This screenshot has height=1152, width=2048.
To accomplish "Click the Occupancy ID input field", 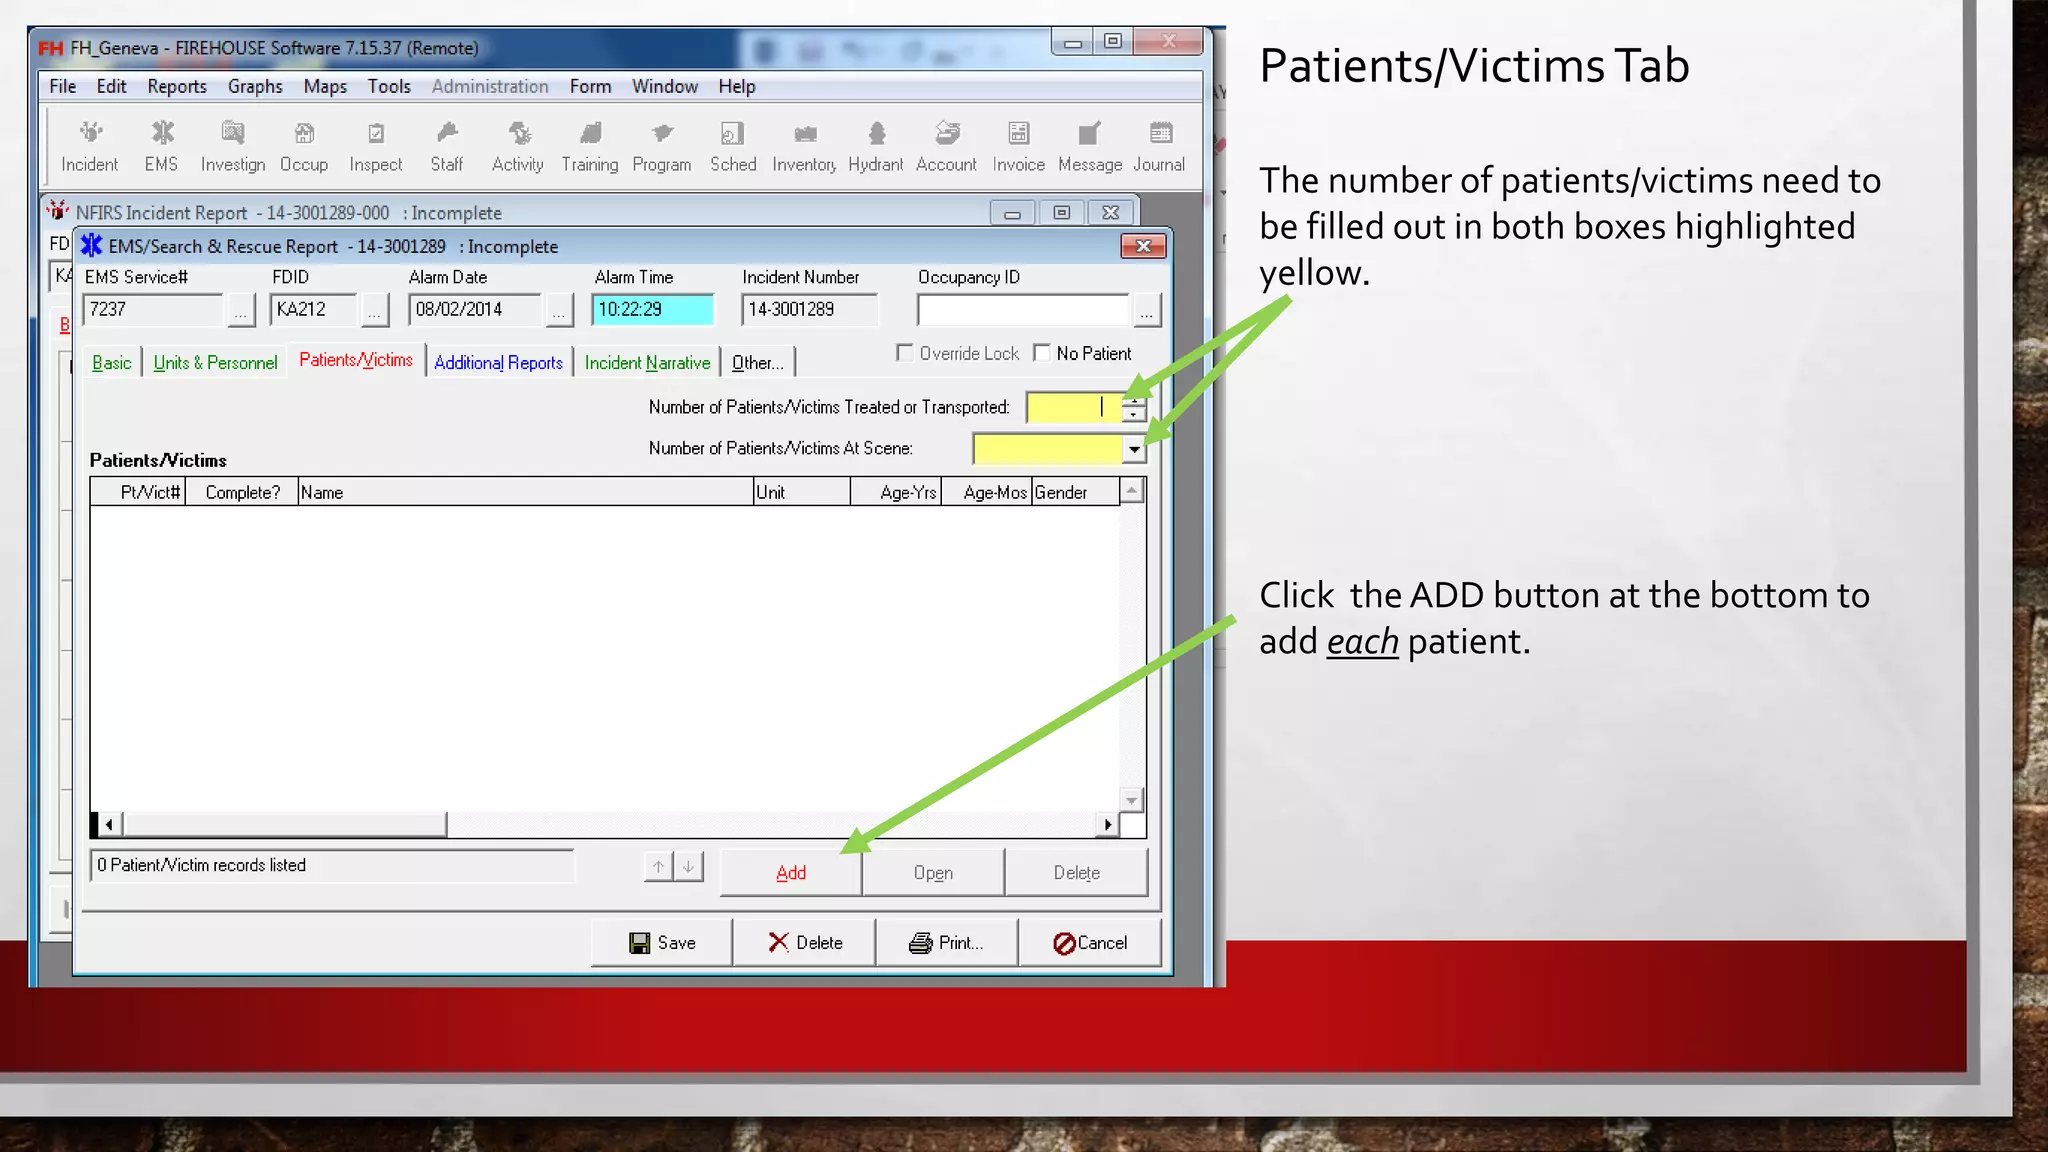I will click(1023, 310).
